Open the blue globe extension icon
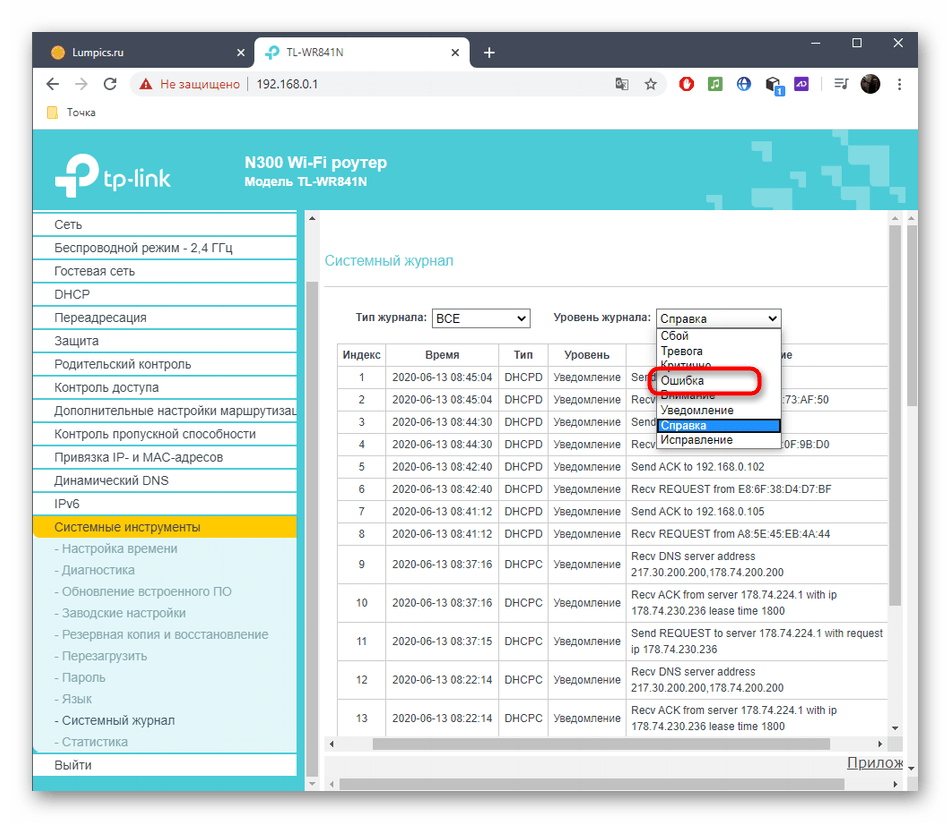 [x=744, y=84]
